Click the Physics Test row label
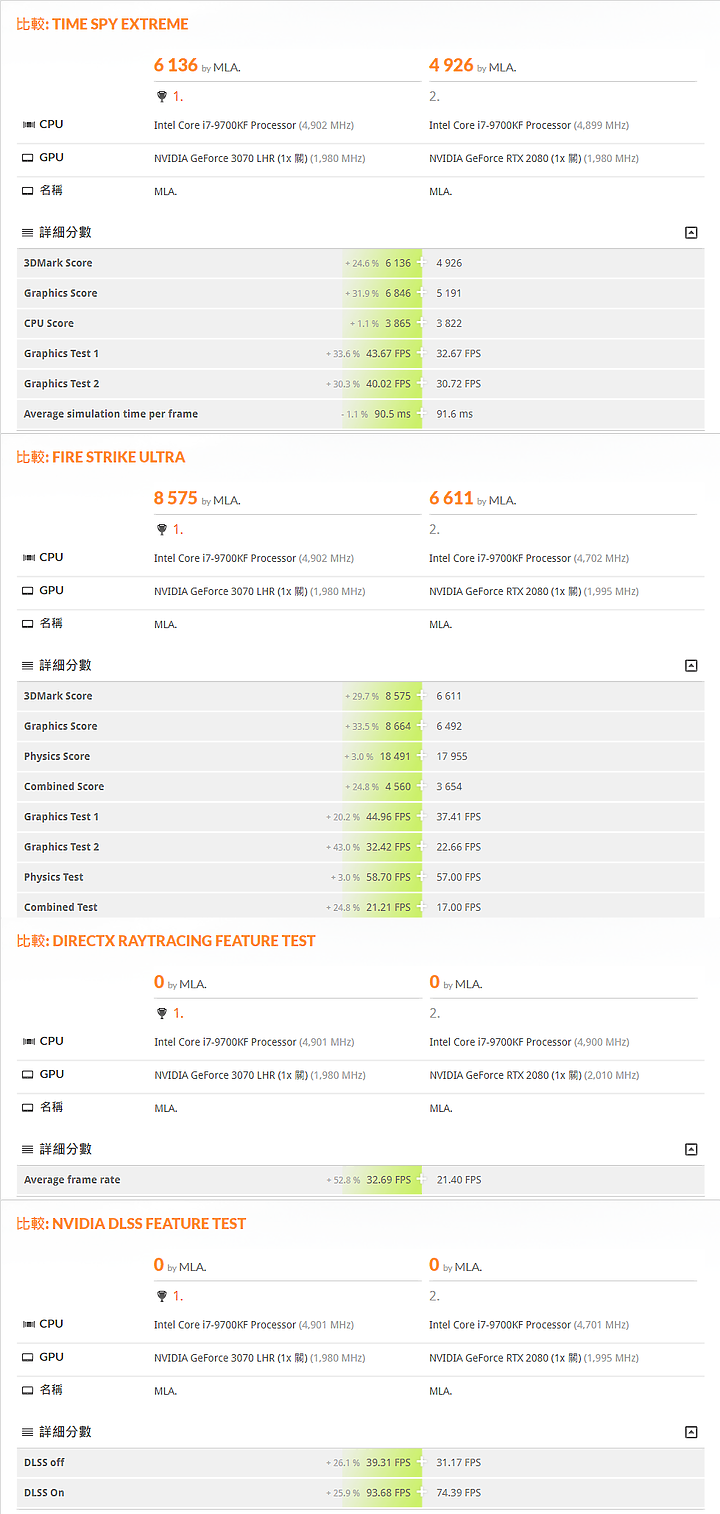 coord(54,877)
